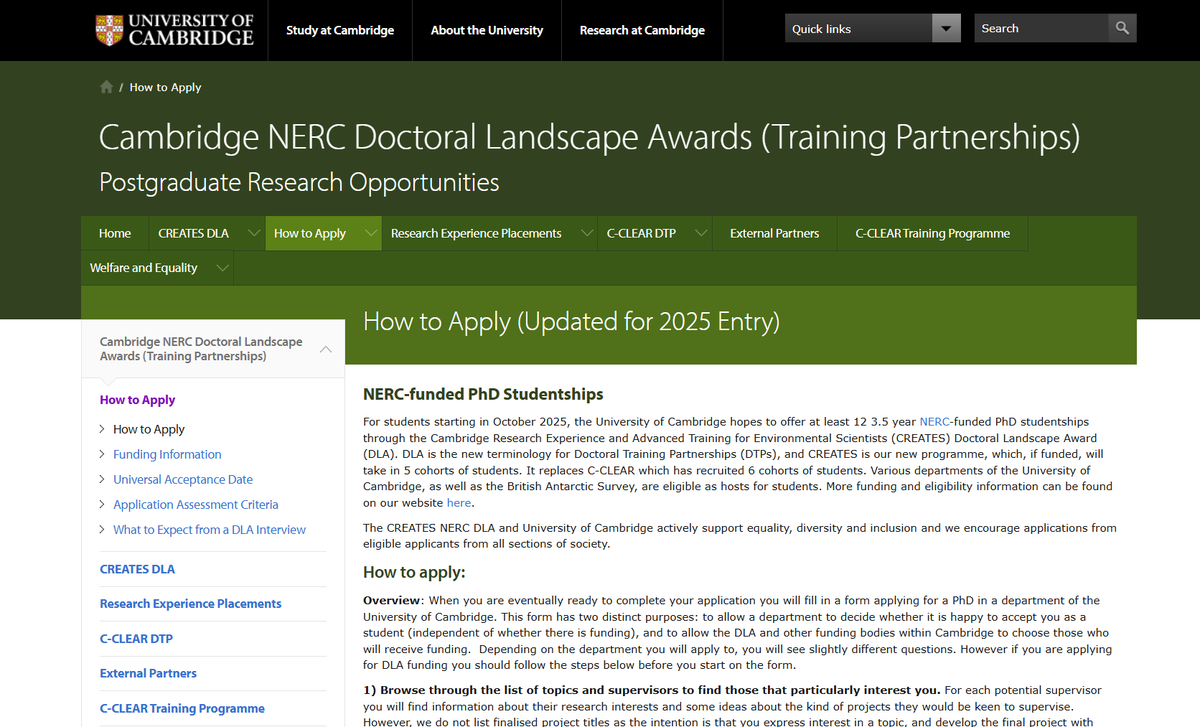
Task: Expand the chevron next to the CREATES DLA tab
Action: (x=253, y=233)
